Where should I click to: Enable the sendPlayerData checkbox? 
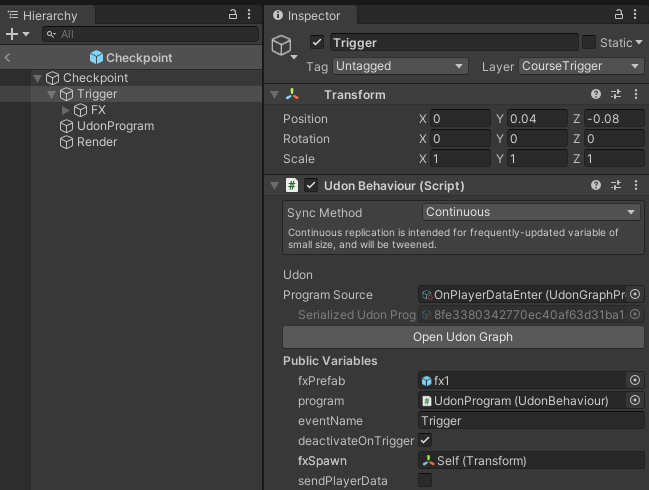425,480
